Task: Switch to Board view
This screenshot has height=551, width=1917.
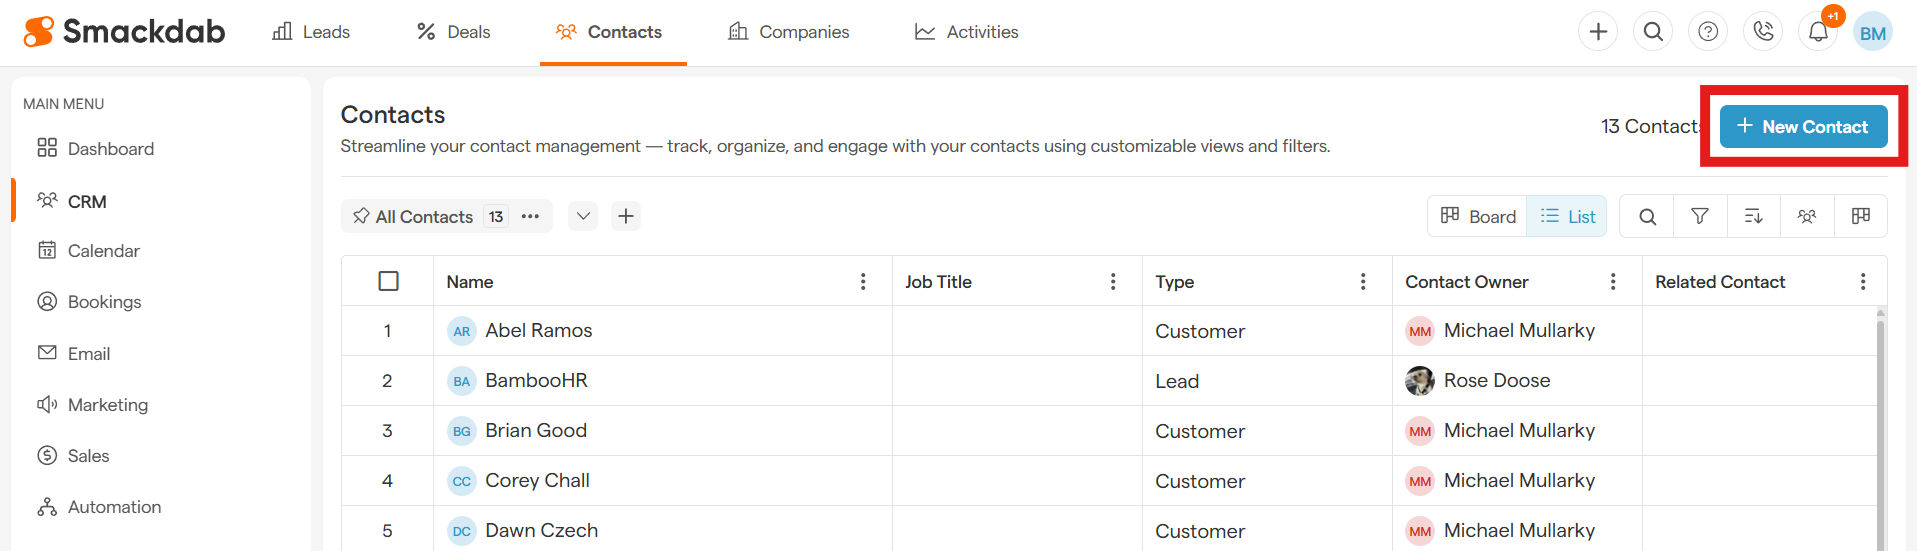Action: (x=1477, y=216)
